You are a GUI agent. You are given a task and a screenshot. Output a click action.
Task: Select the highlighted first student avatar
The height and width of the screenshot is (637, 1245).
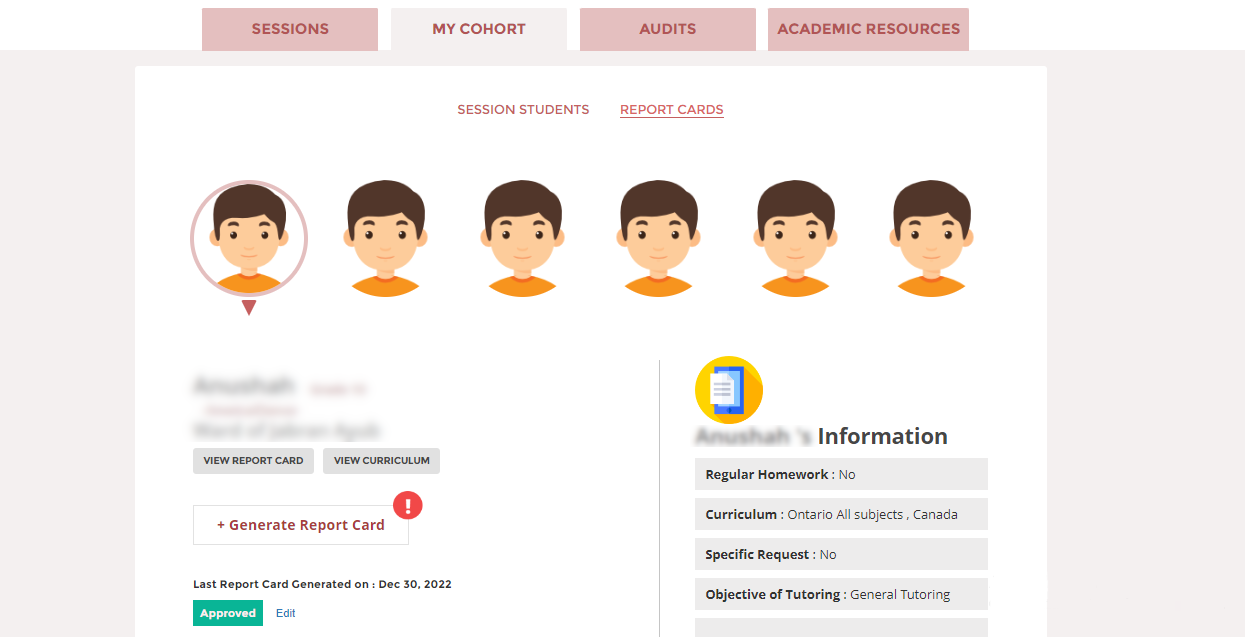[248, 238]
